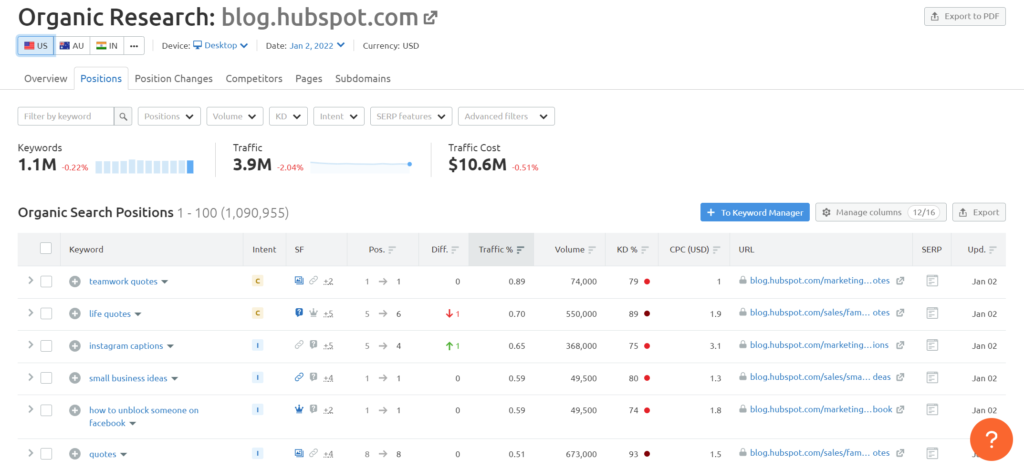Check the small business ideas row checkbox
The width and height of the screenshot is (1024, 470).
[x=46, y=378]
